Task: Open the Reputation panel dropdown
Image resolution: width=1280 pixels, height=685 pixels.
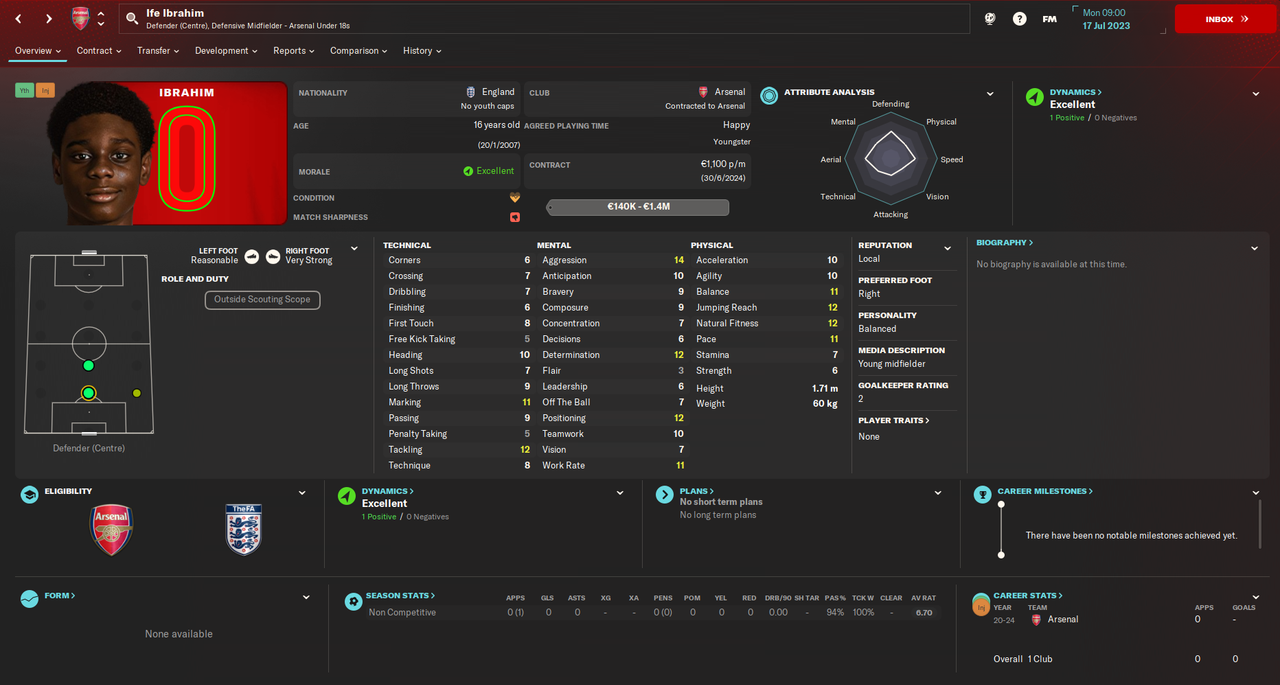Action: point(948,248)
